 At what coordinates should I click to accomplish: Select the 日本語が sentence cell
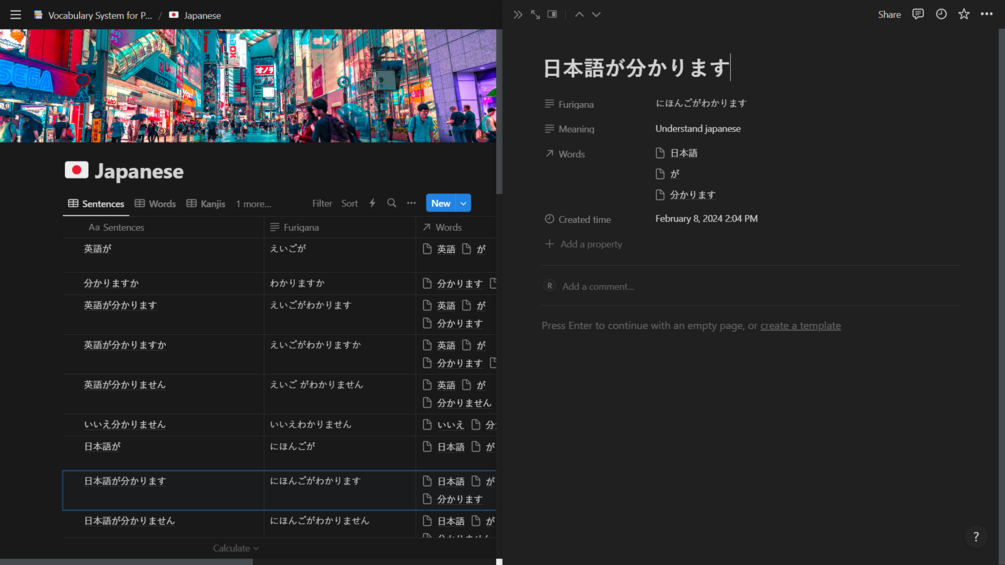[x=163, y=454]
